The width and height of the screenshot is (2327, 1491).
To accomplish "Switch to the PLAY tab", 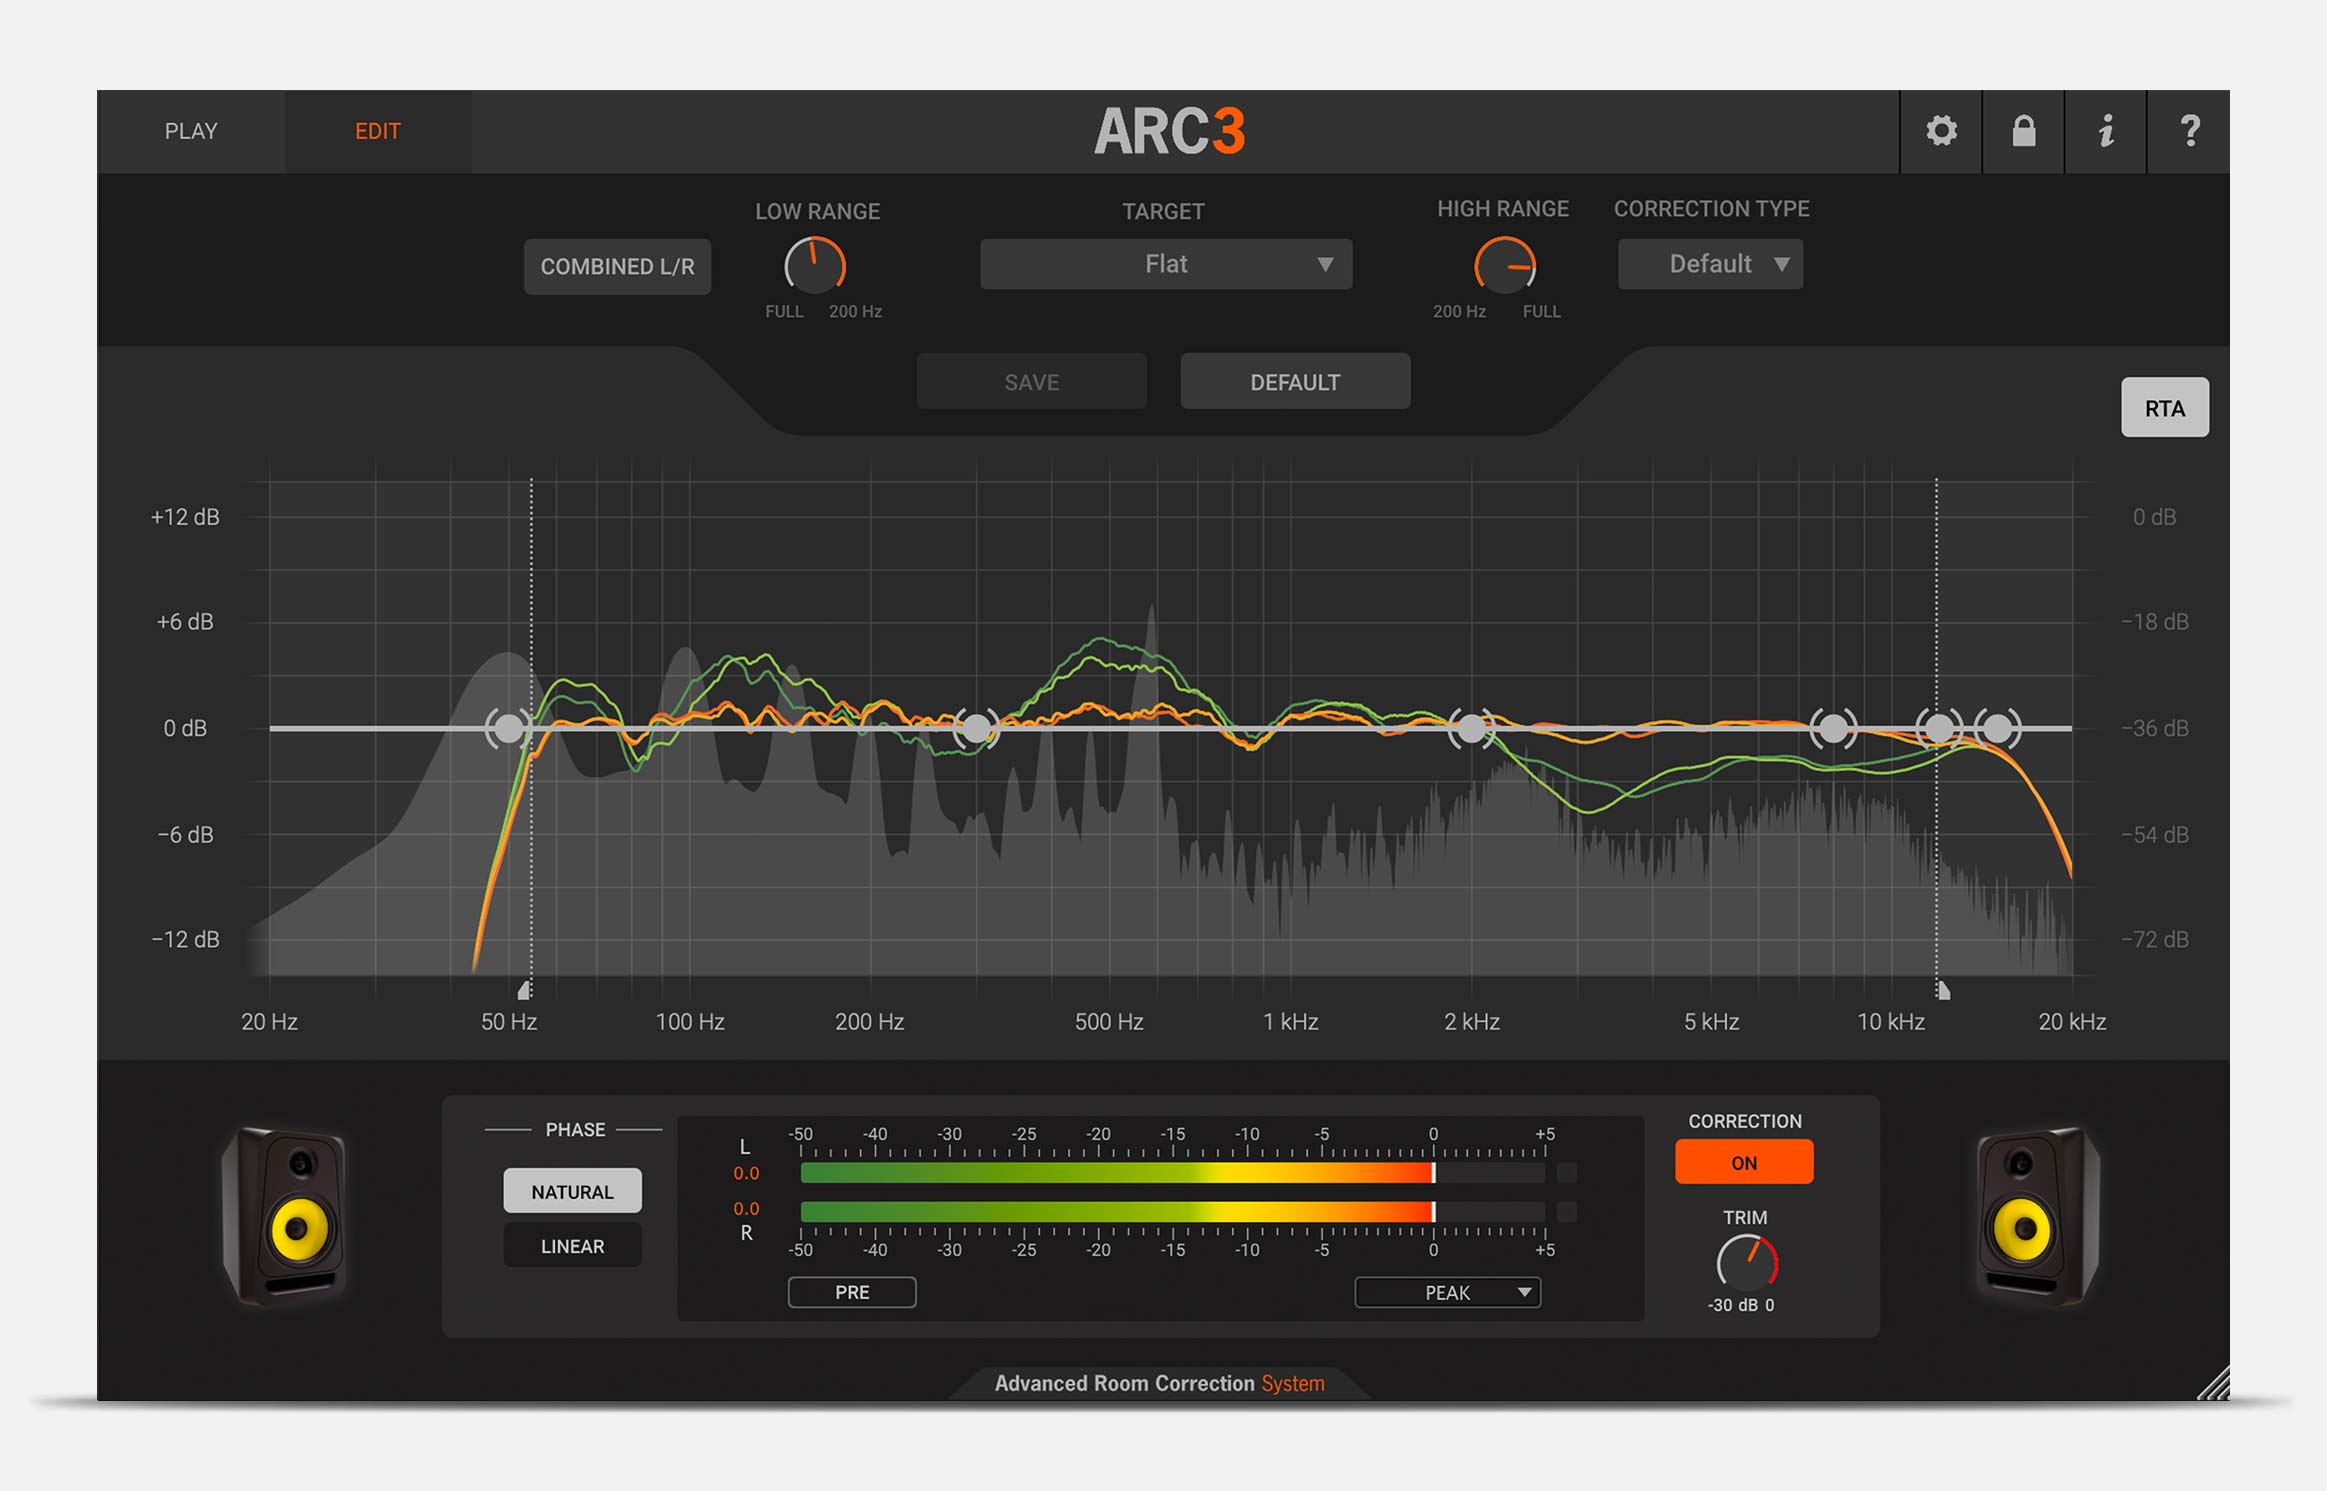I will coord(191,131).
